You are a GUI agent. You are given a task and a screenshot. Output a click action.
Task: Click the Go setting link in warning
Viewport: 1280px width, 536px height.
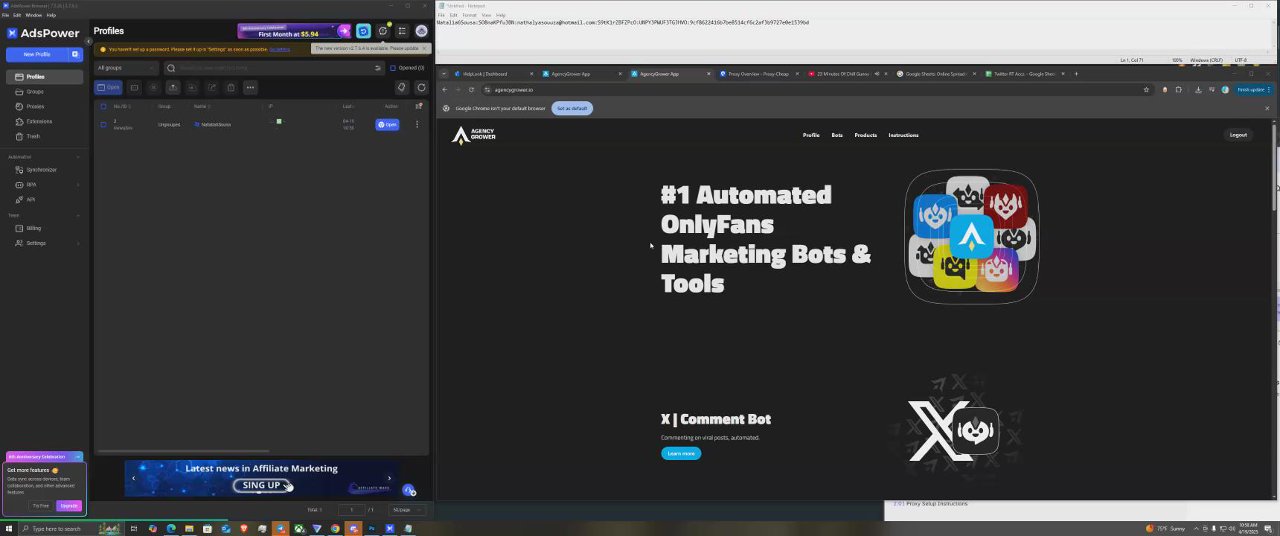[279, 49]
